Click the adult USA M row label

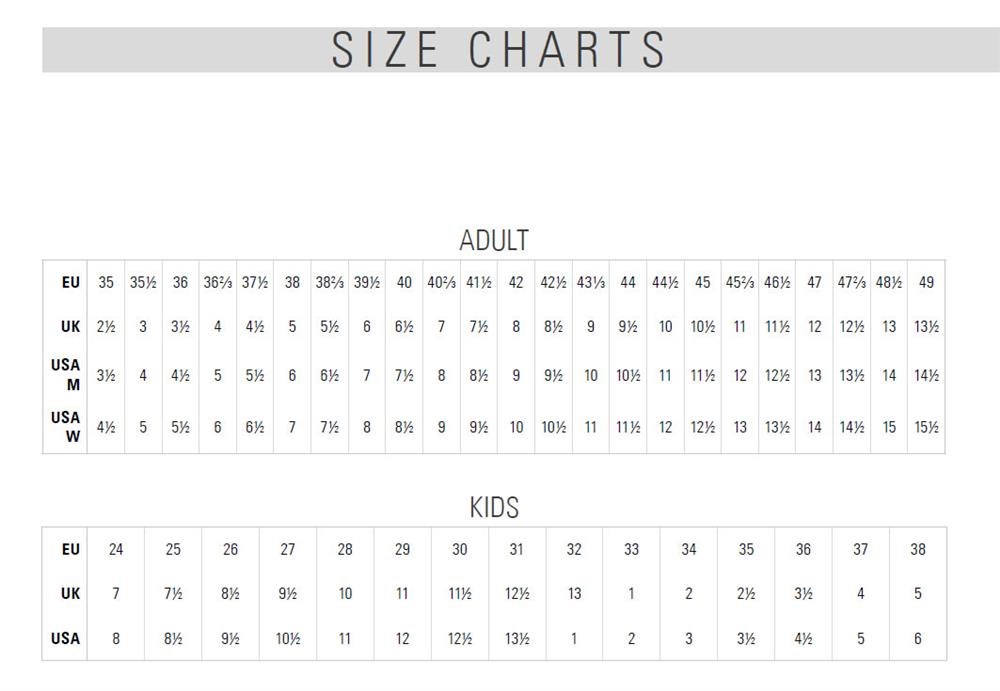(x=66, y=375)
